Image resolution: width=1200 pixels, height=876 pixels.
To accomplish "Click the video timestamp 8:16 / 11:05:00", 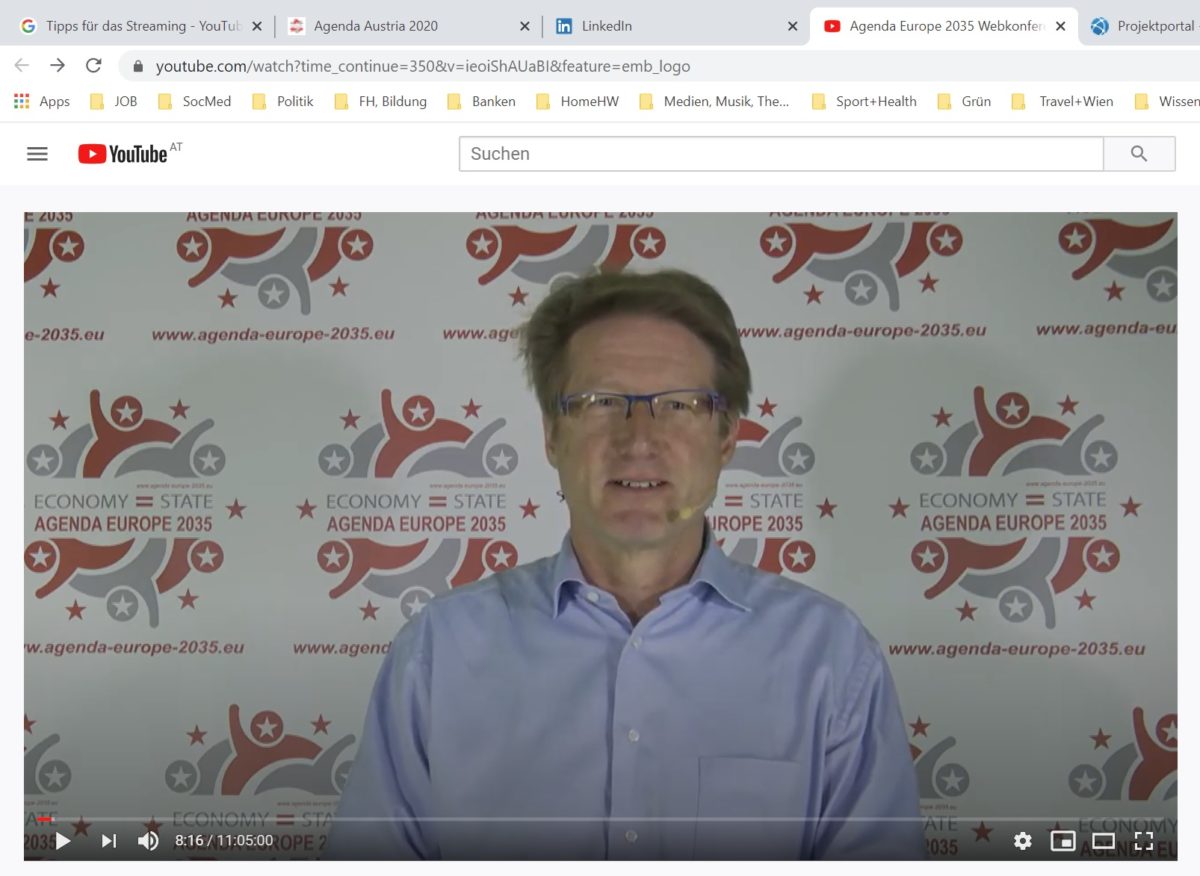I will pyautogui.click(x=224, y=841).
